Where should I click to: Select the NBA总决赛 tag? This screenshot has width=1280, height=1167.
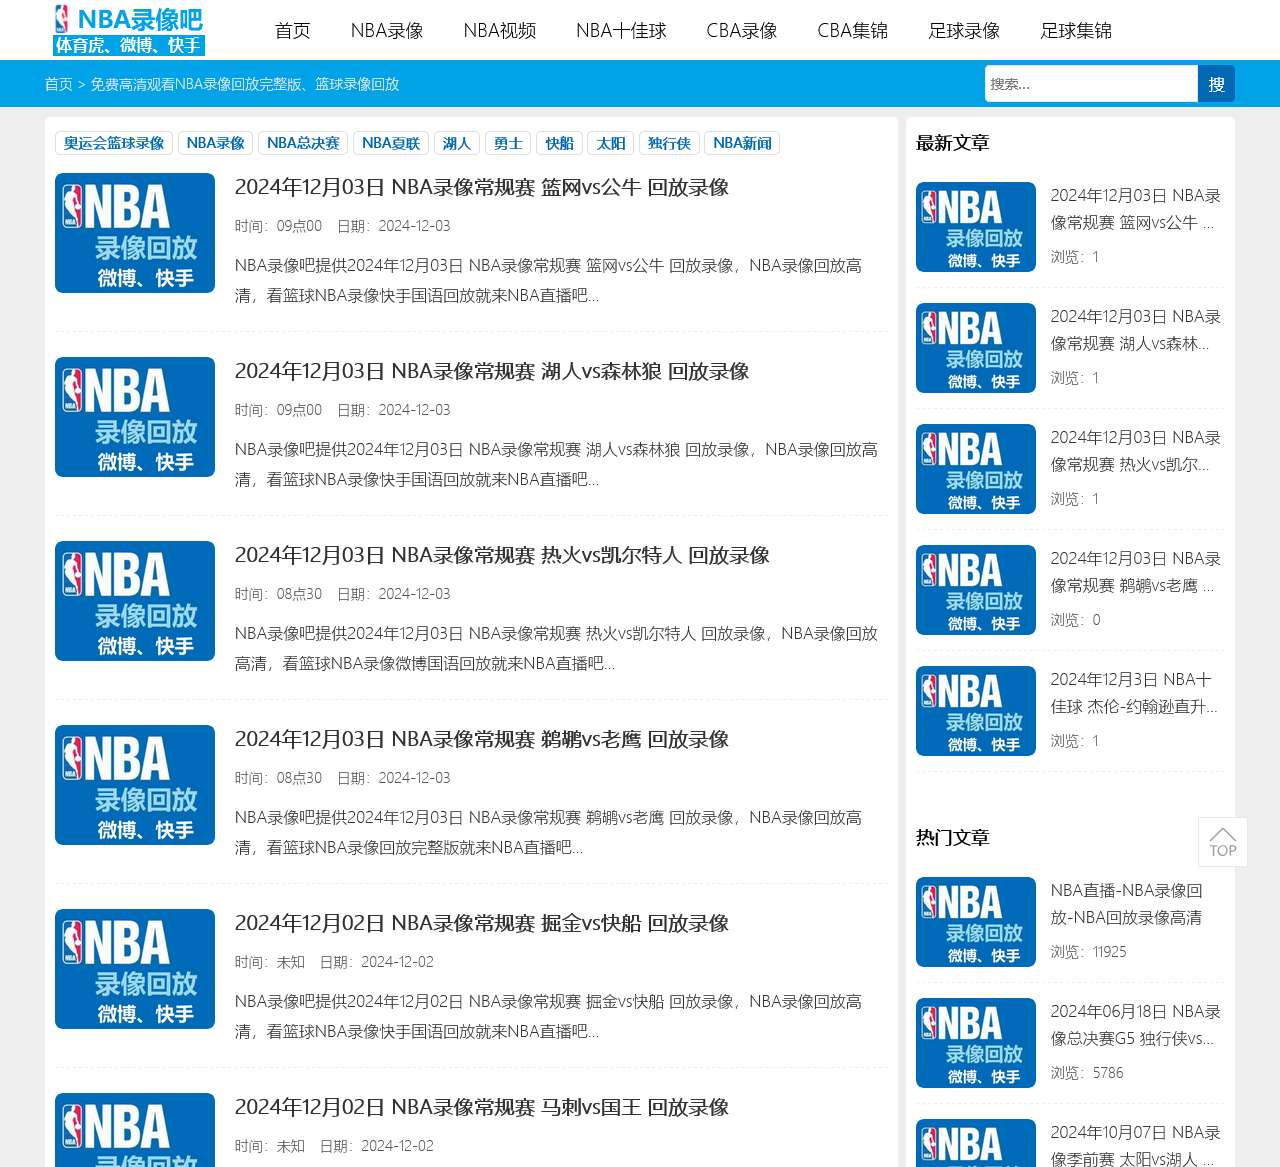tap(303, 143)
